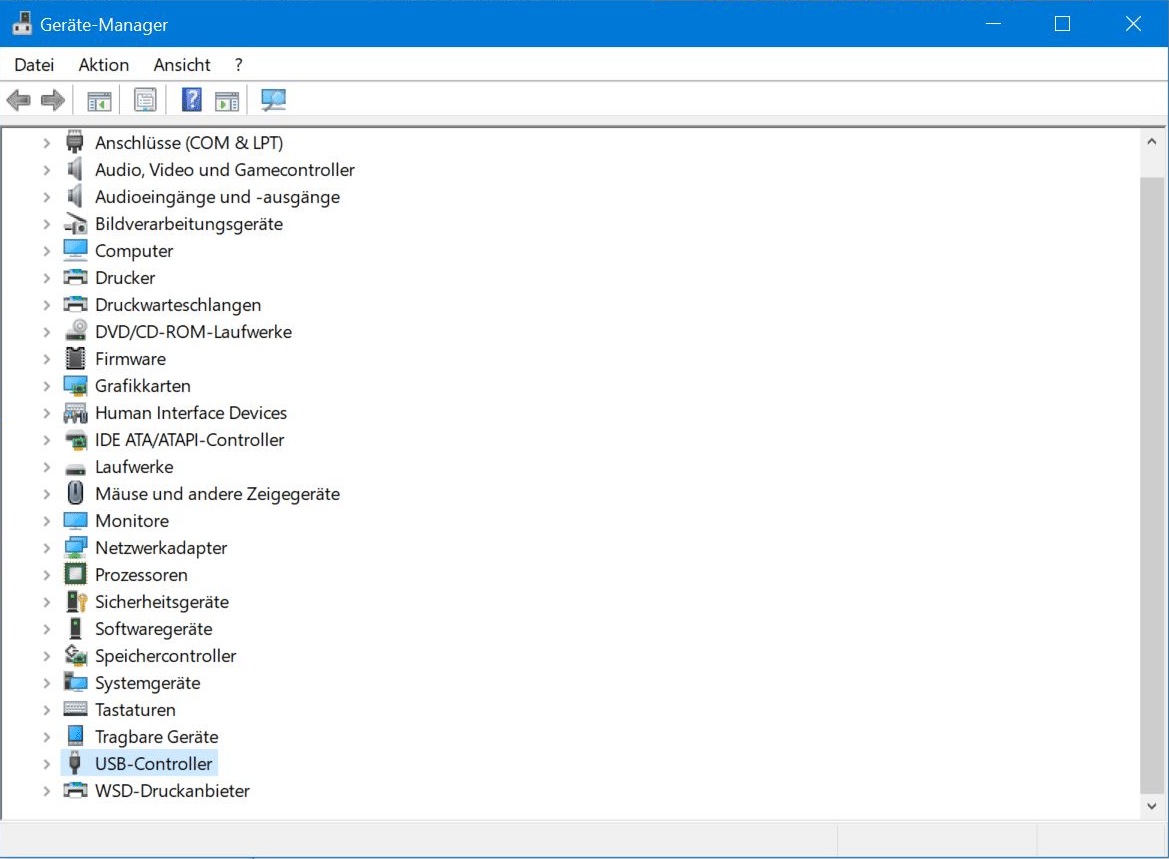Click the Speichercontroller icon
The height and width of the screenshot is (859, 1169).
[x=75, y=655]
